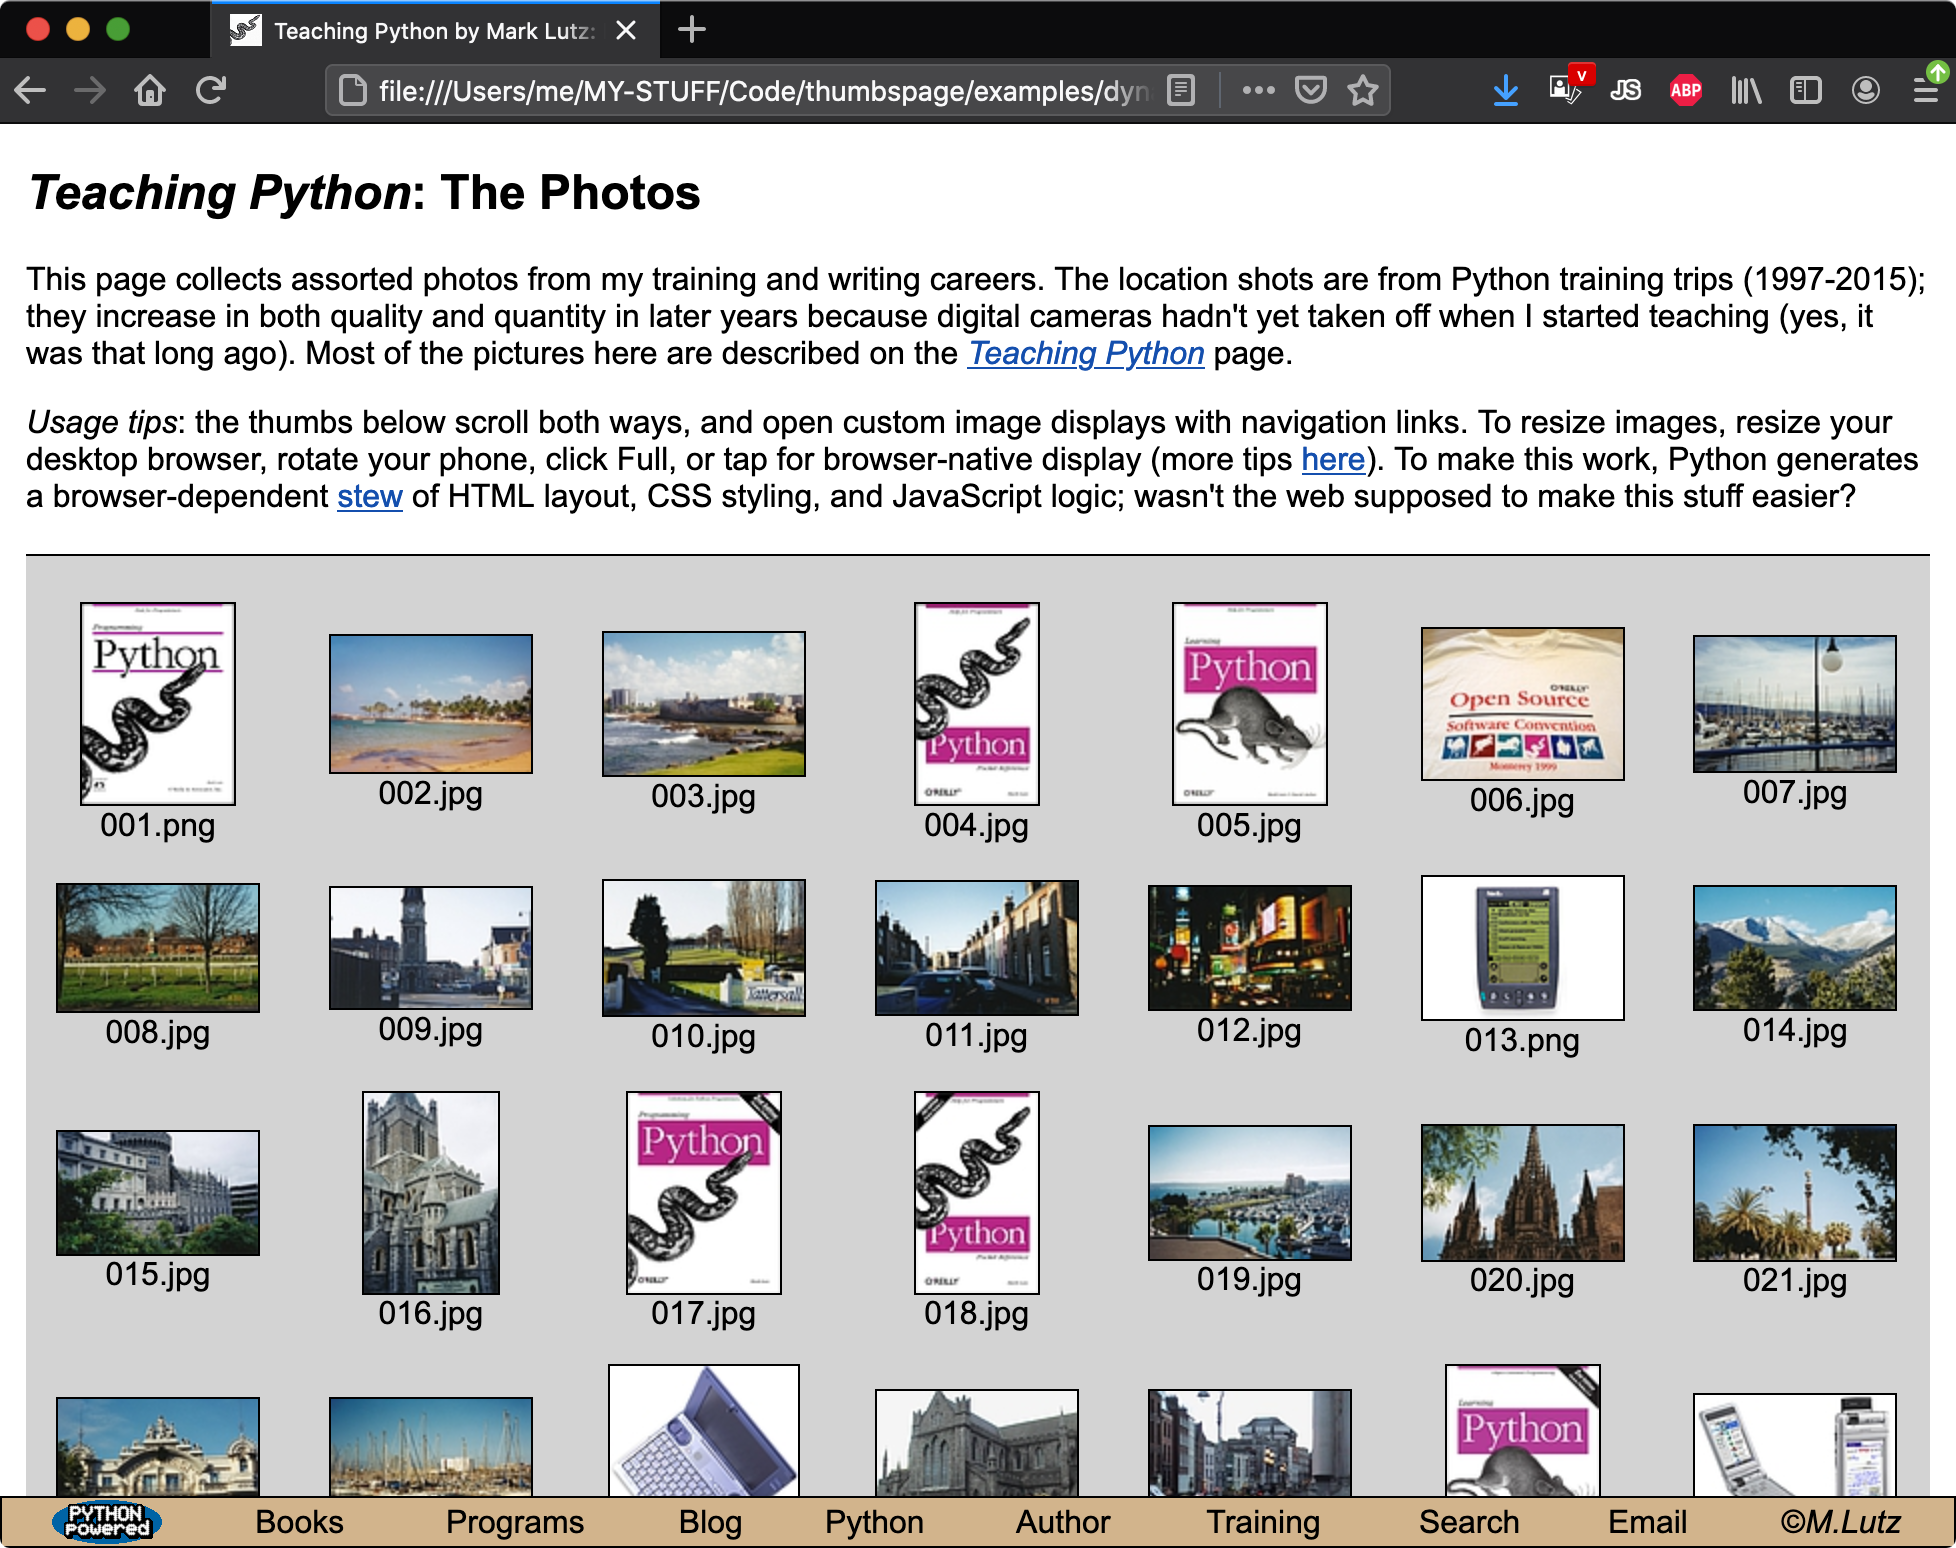Bookmark this page with the star
The image size is (1956, 1548).
[x=1362, y=91]
